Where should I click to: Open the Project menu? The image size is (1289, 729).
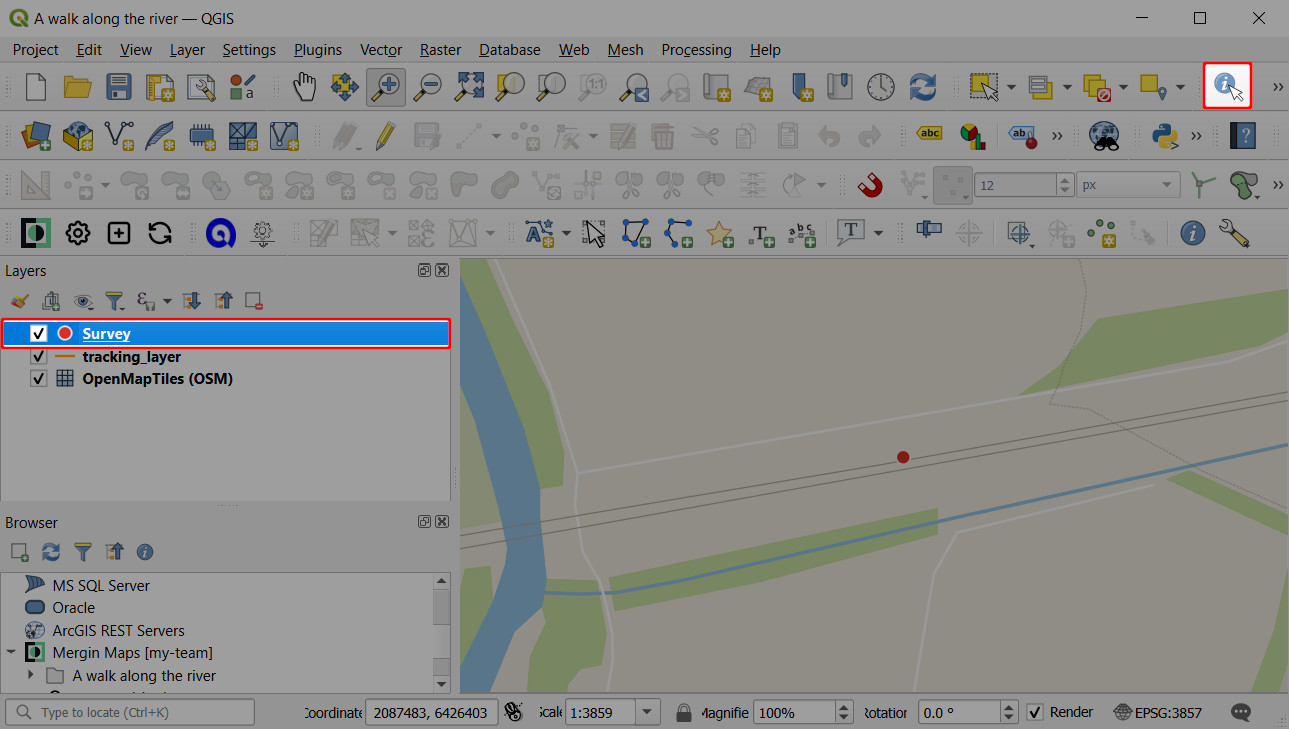click(x=35, y=49)
